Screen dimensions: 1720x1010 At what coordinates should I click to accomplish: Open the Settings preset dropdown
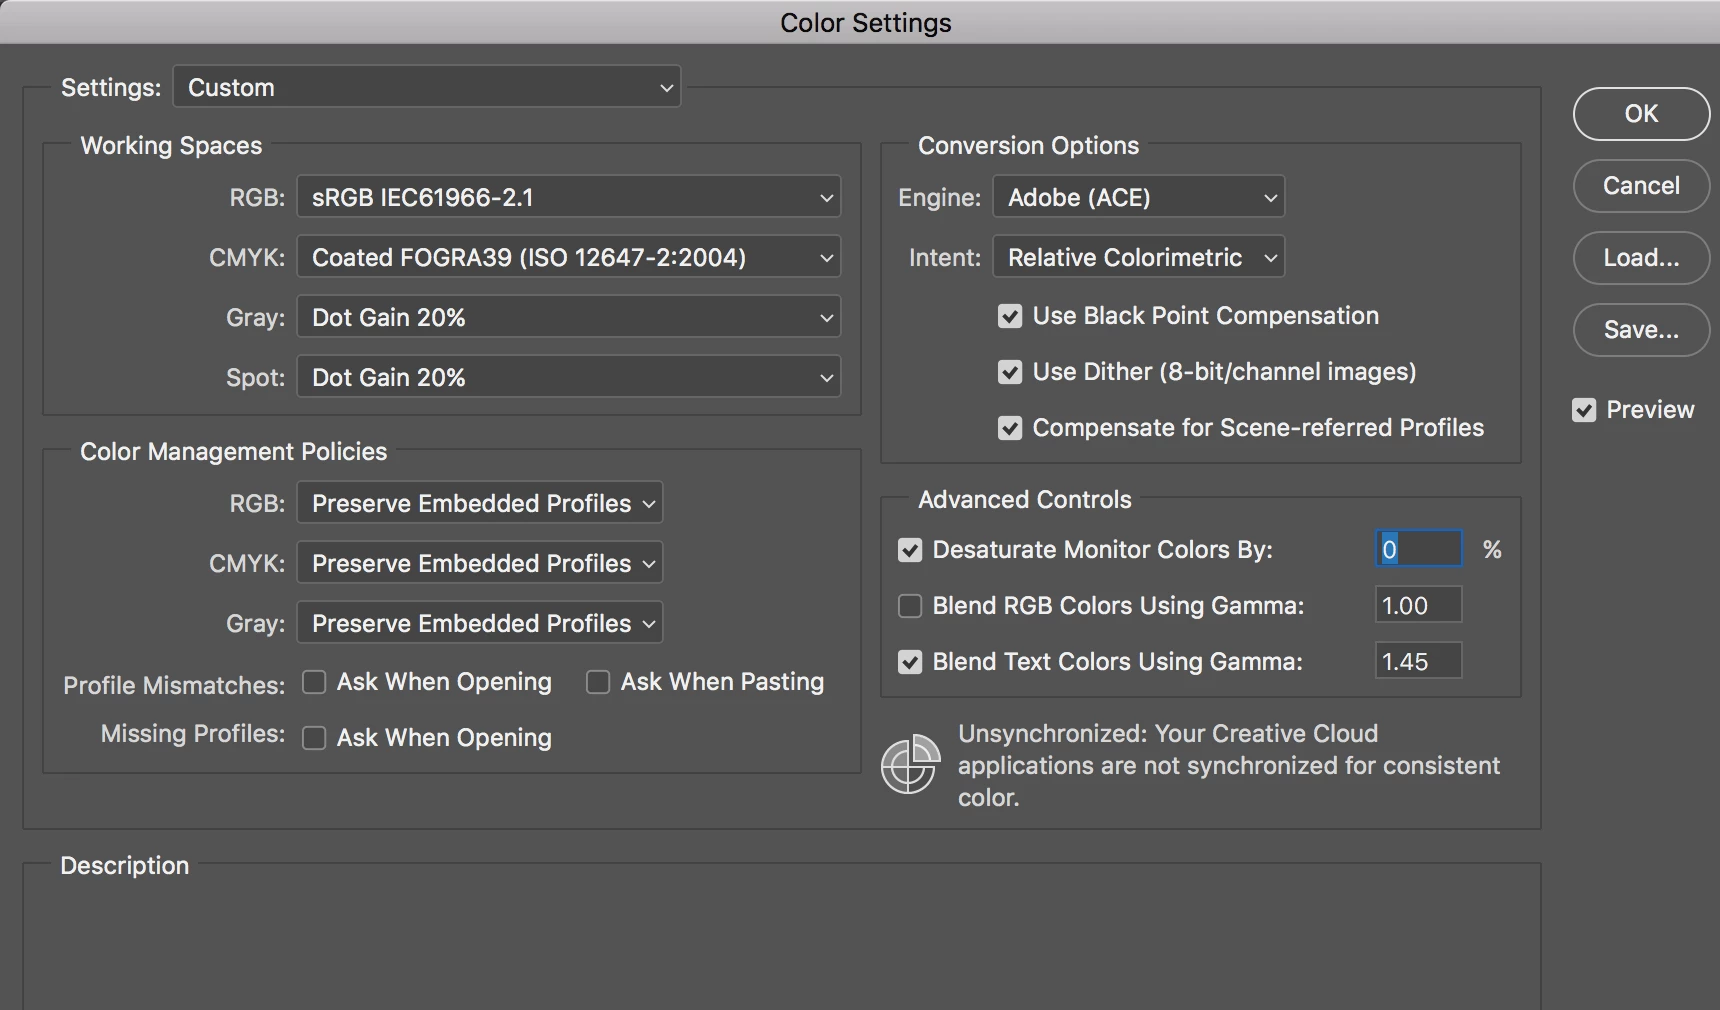point(427,87)
